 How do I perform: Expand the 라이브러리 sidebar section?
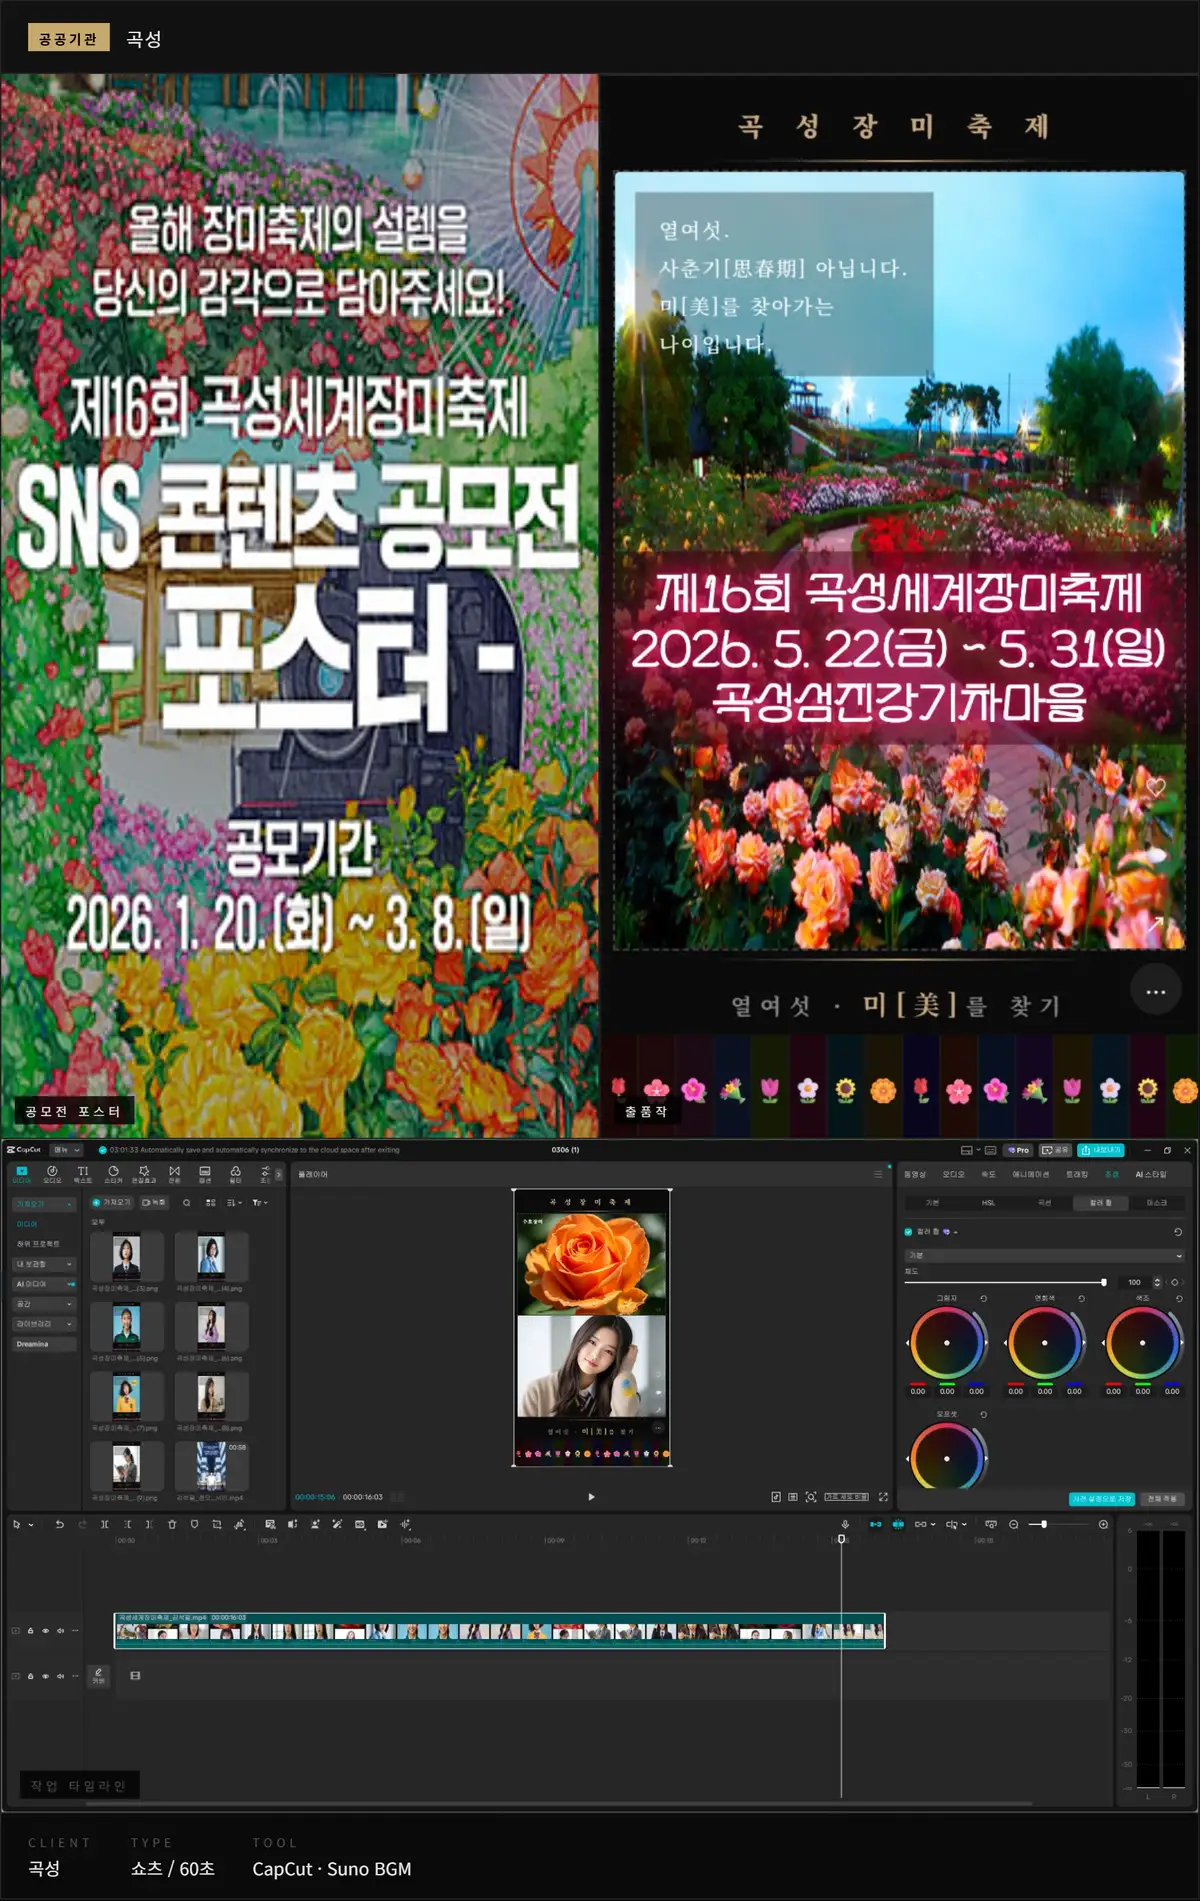coord(43,1324)
